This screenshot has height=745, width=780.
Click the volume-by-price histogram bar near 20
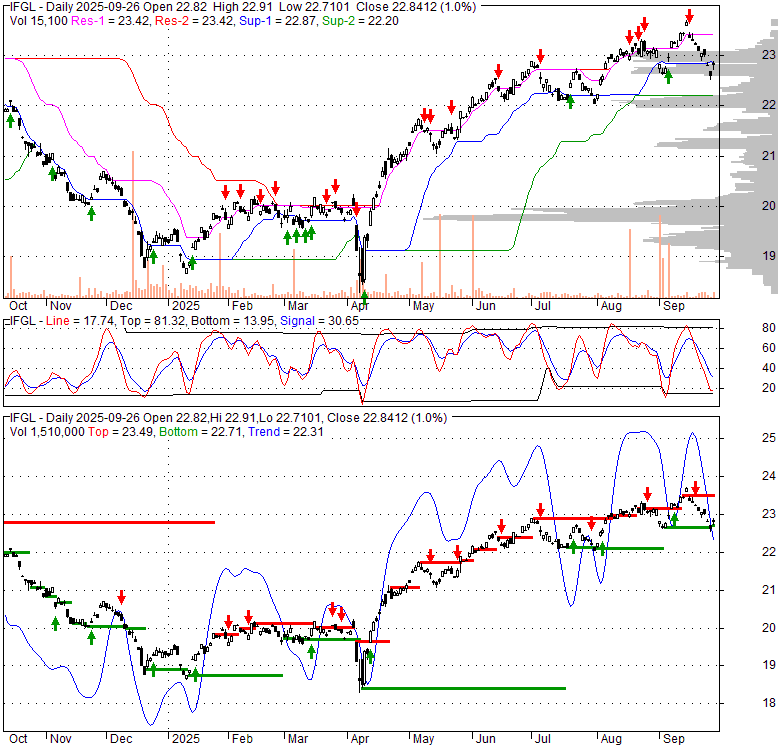coord(571,217)
